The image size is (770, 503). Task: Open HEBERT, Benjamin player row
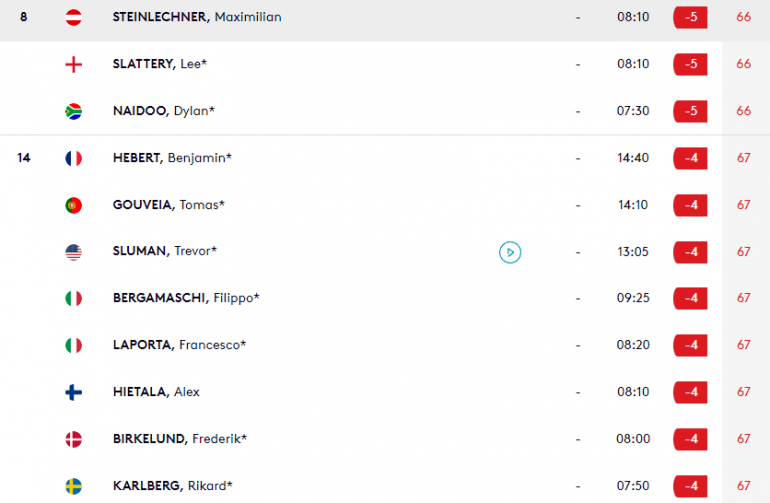click(385, 158)
